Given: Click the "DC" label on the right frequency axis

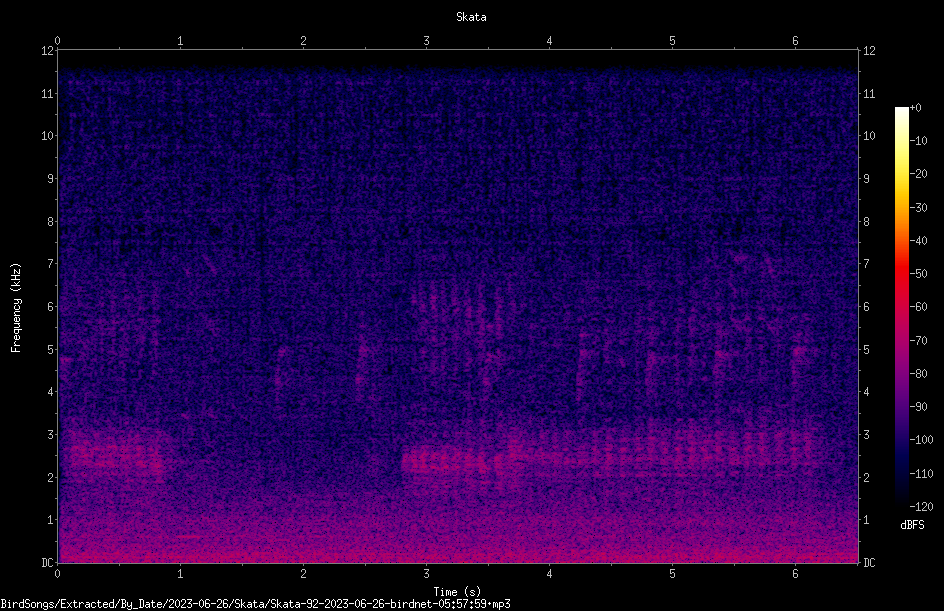Looking at the screenshot, I should (869, 563).
